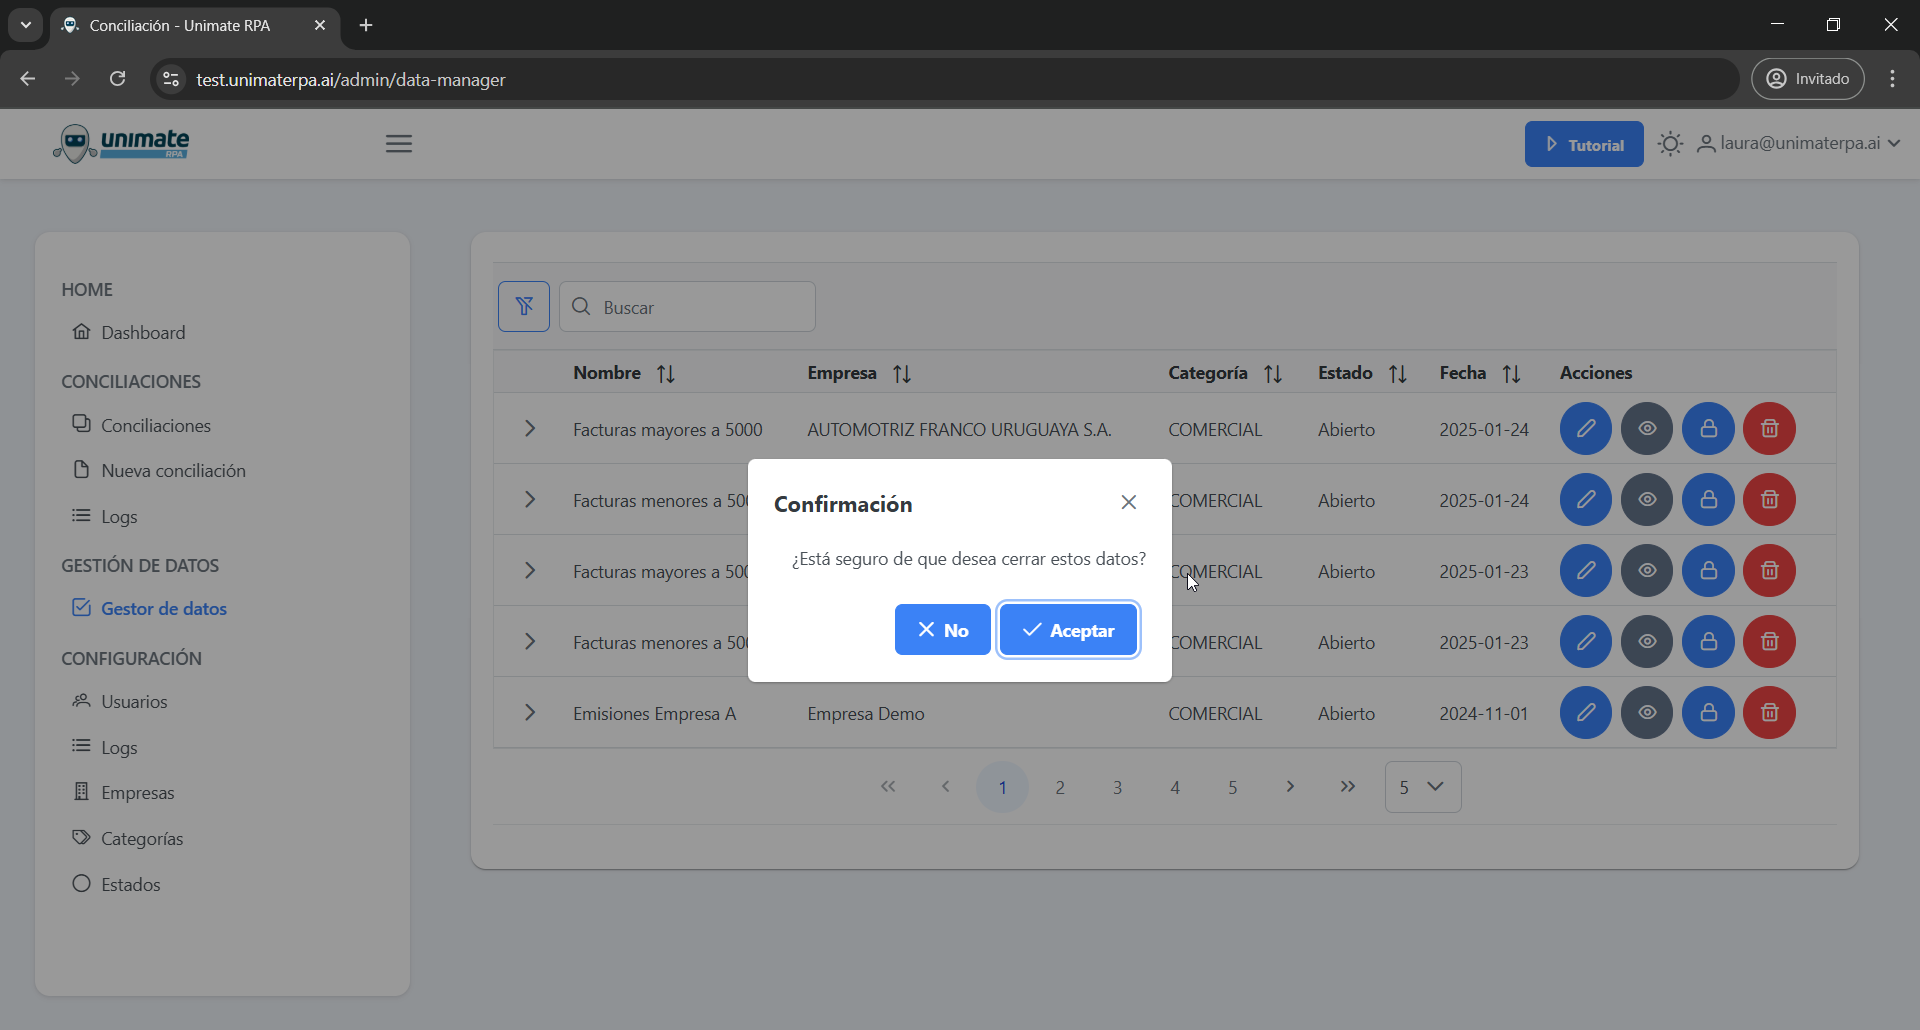1920x1030 pixels.
Task: Go to the next page arrow
Action: coord(1290,787)
